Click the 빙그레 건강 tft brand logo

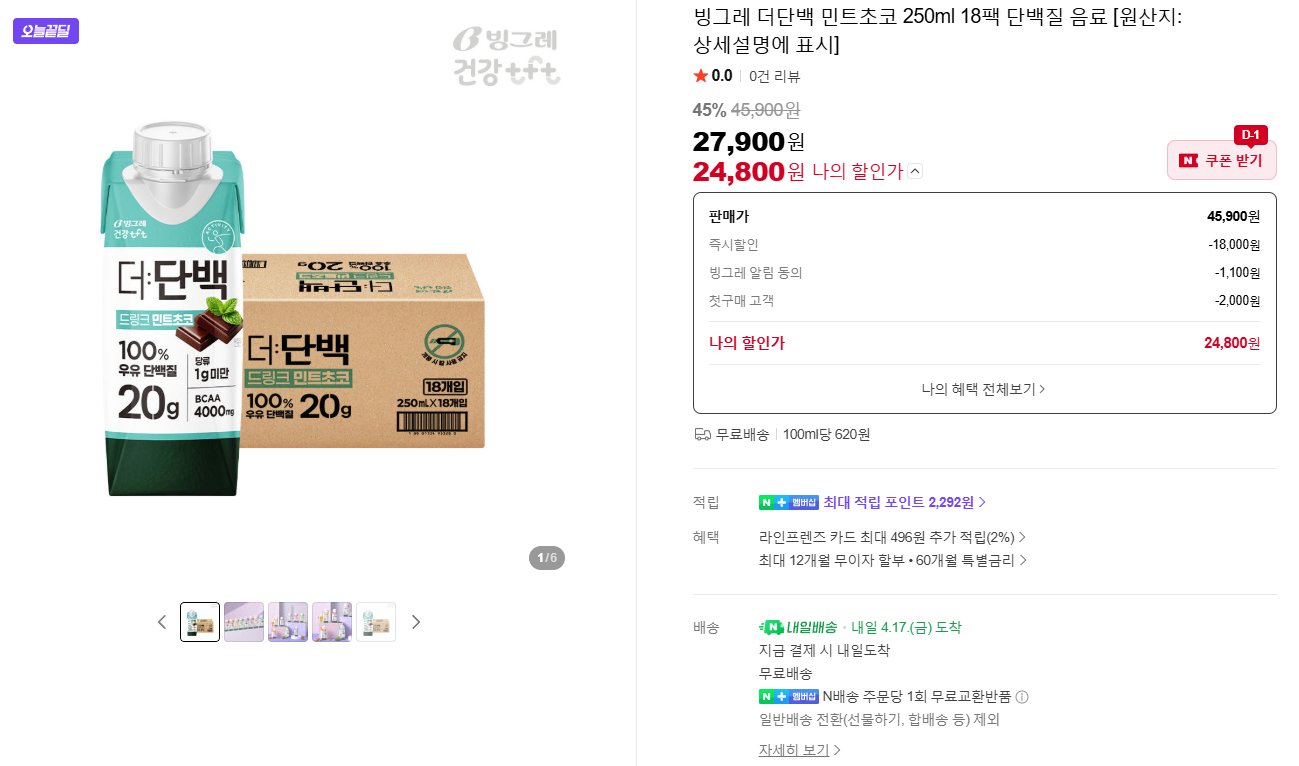point(506,56)
